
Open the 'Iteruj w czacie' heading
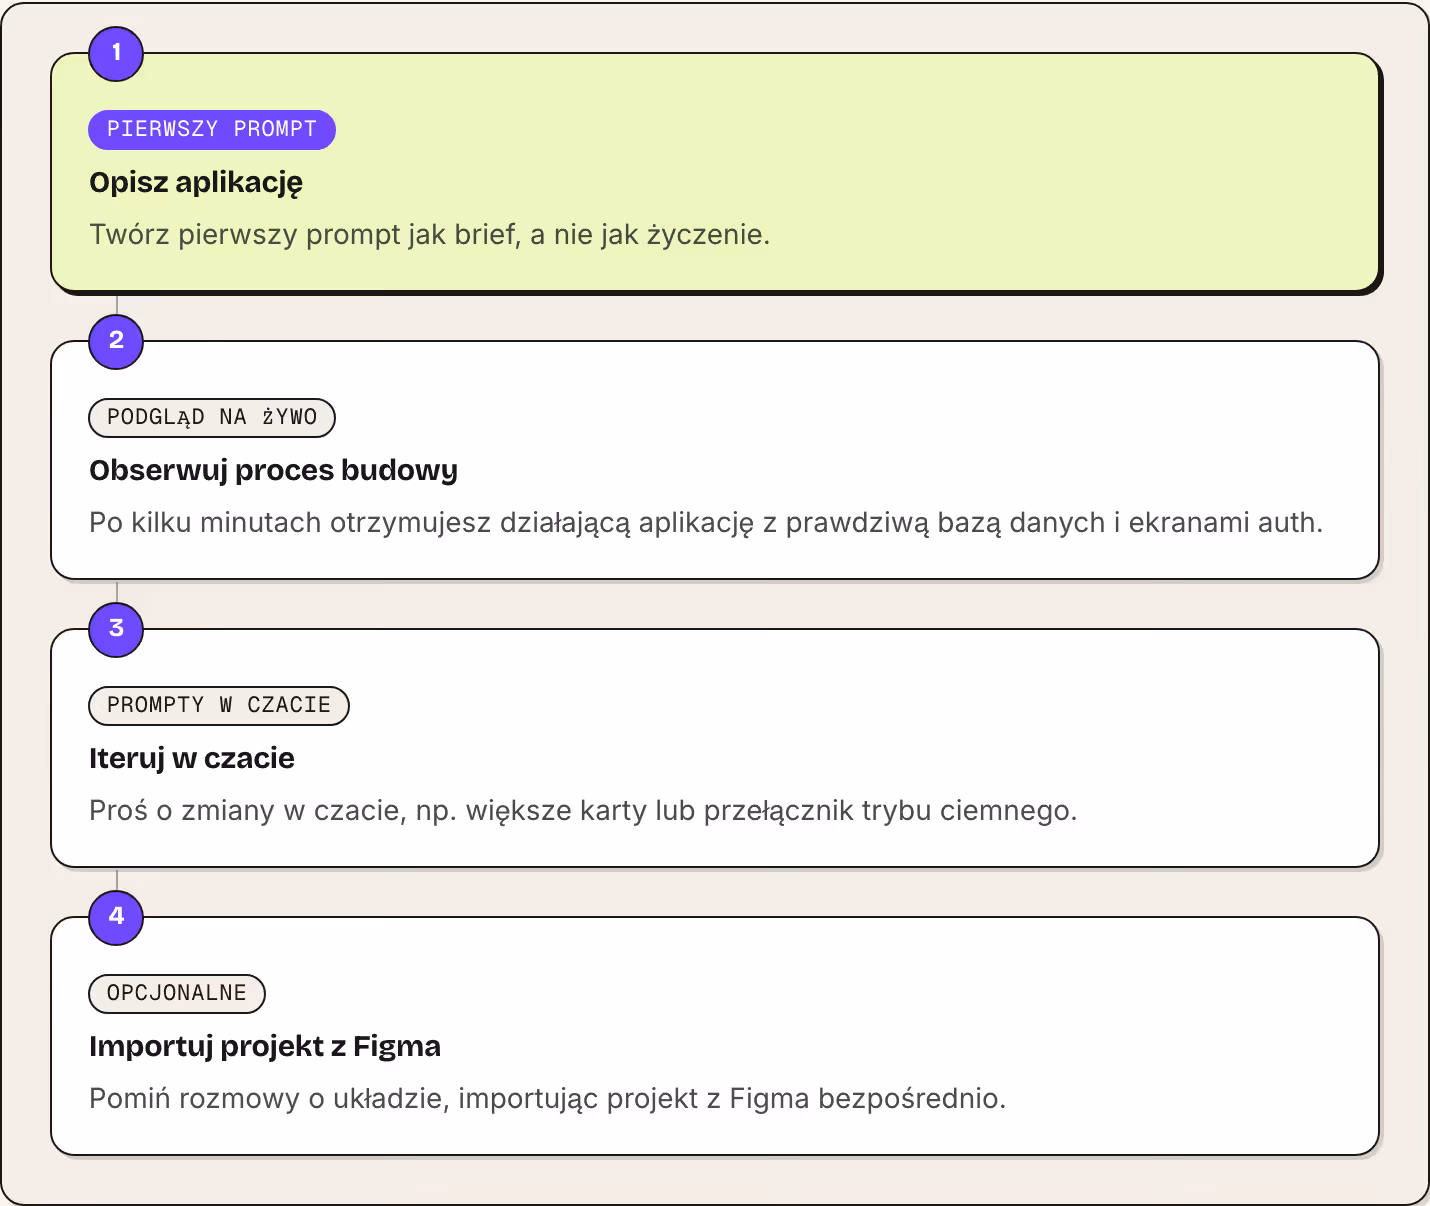tap(192, 759)
